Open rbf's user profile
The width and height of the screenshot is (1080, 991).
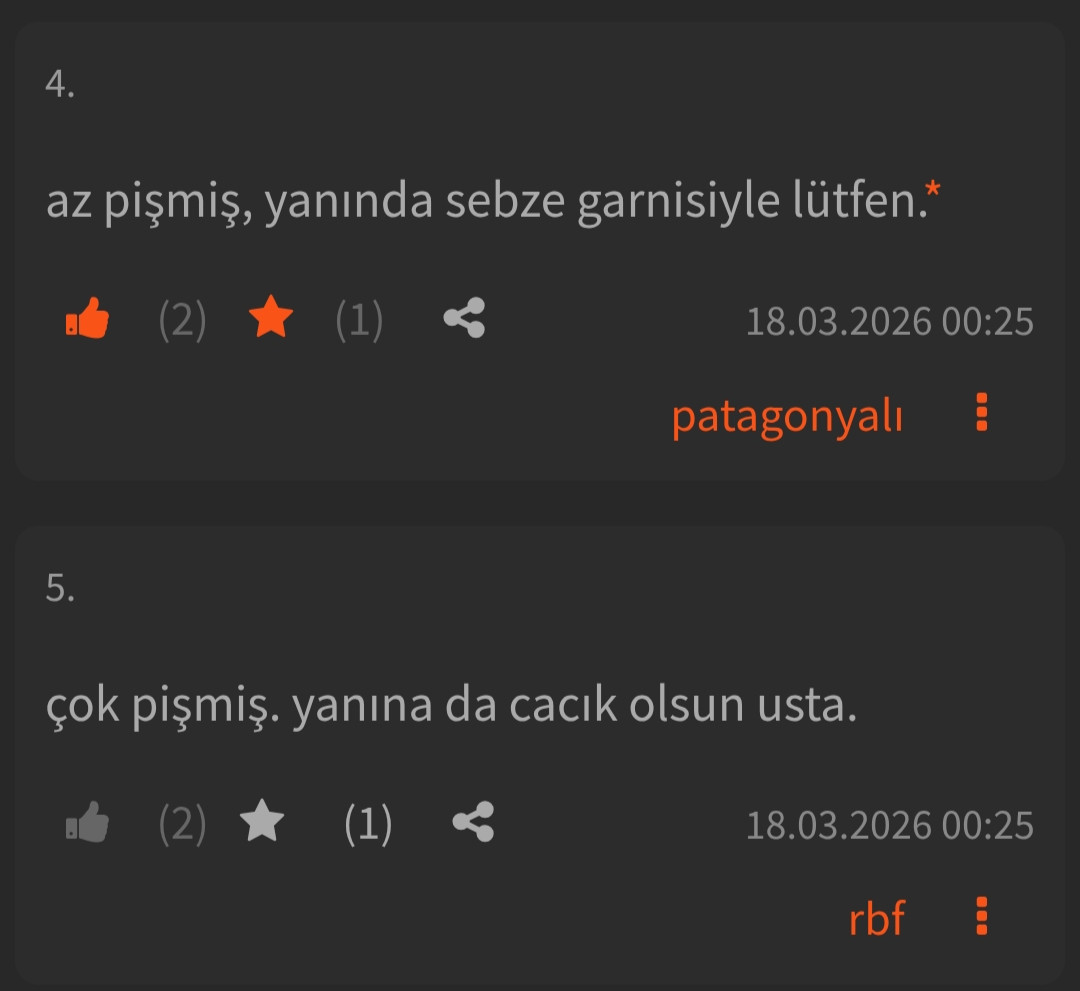tap(876, 919)
